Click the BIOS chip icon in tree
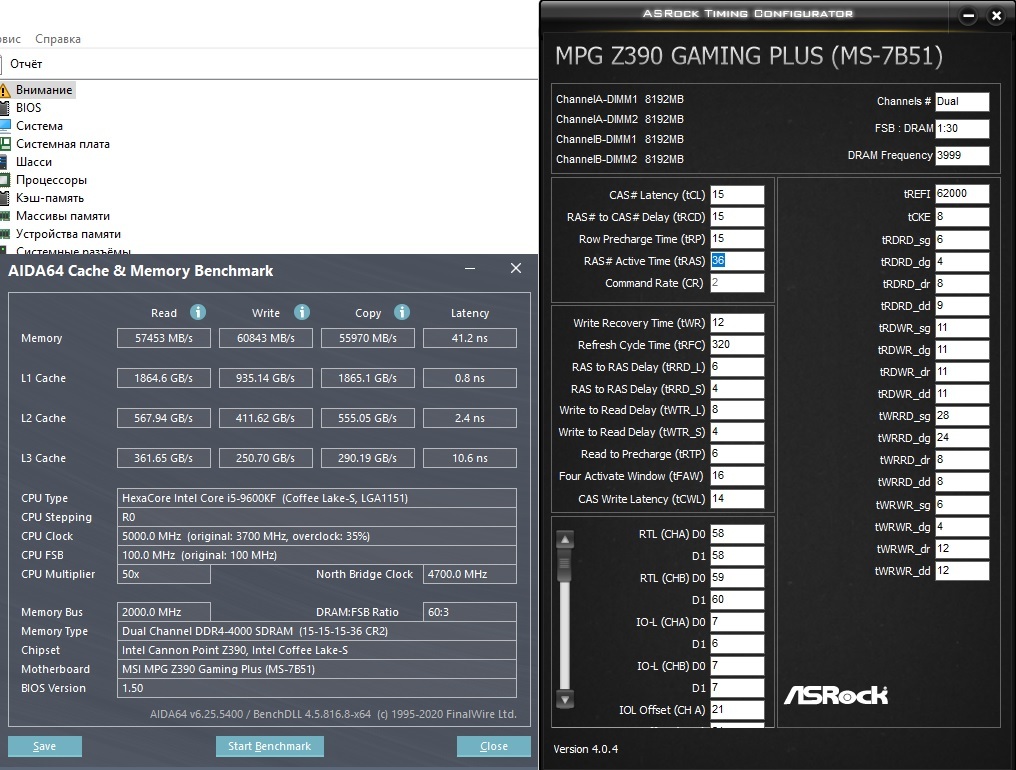1016x770 pixels. [x=5, y=108]
